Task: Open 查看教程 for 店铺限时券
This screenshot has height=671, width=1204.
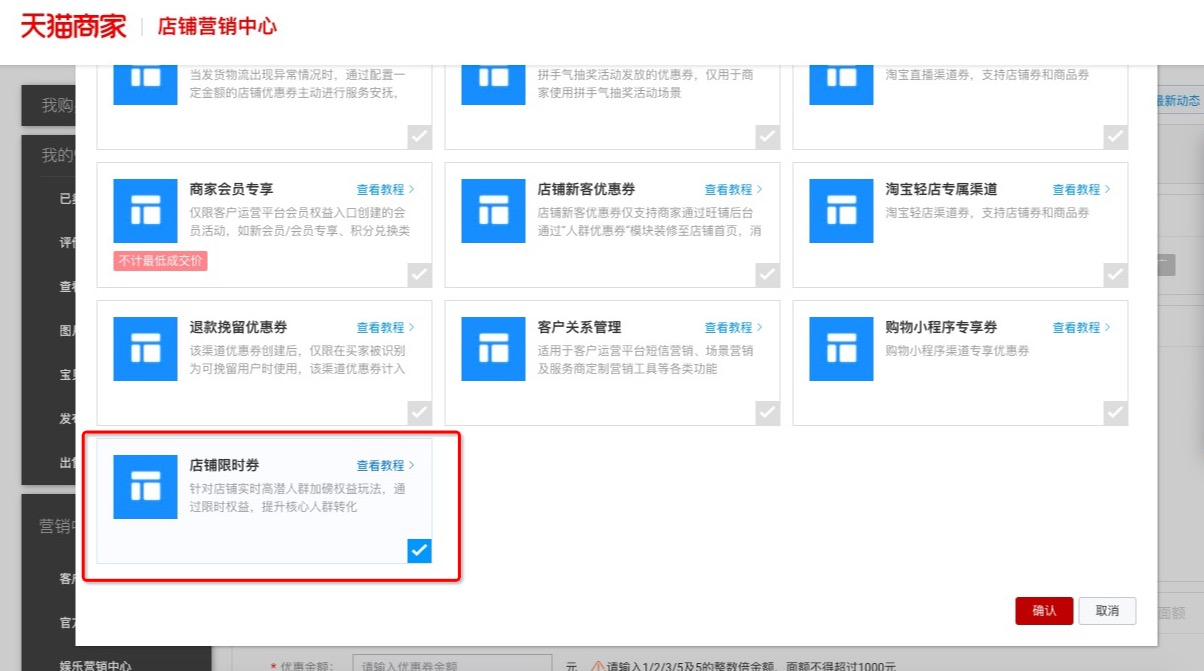Action: tap(385, 465)
